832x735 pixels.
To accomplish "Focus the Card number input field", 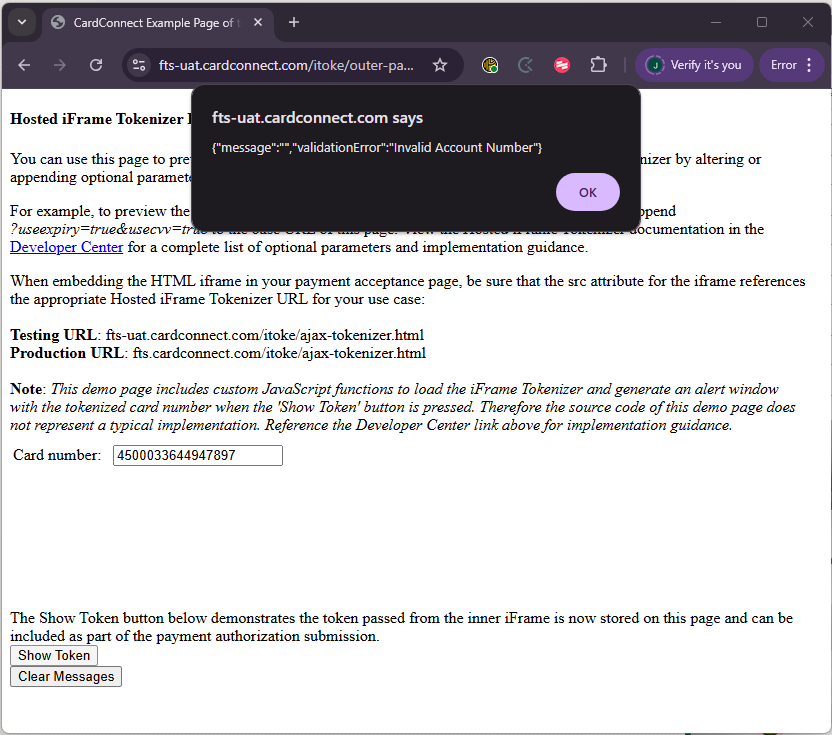I will pos(197,455).
